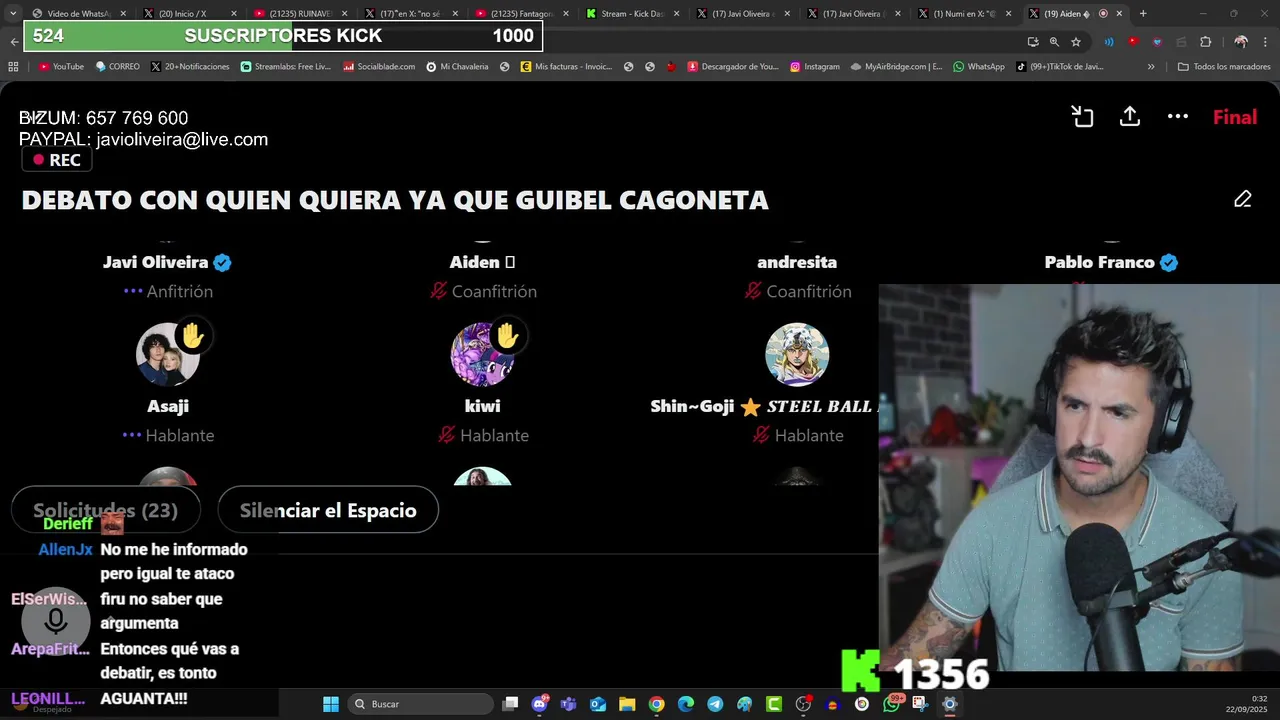Screen dimensions: 1280x720
Task: Open the Mi Chavaleria bookmark
Action: 457,67
